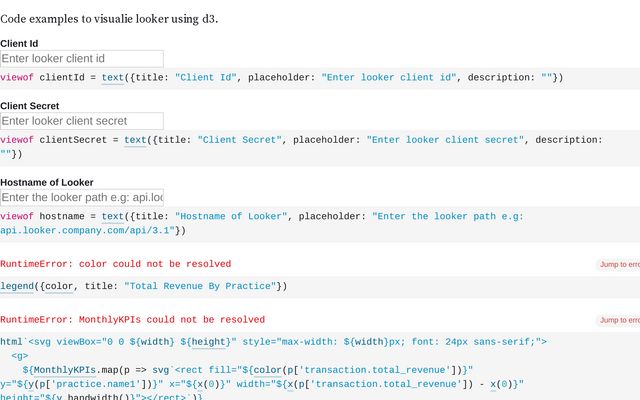
Task: Click the Client Id input field
Action: (x=82, y=59)
